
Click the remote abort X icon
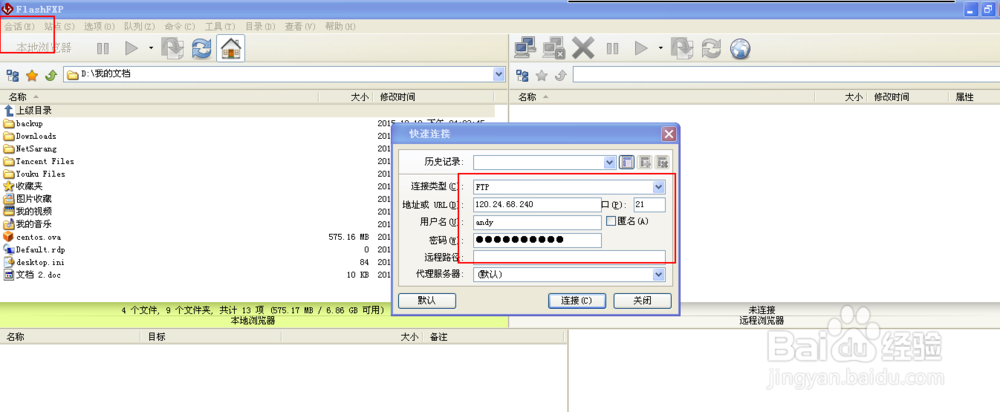click(582, 48)
